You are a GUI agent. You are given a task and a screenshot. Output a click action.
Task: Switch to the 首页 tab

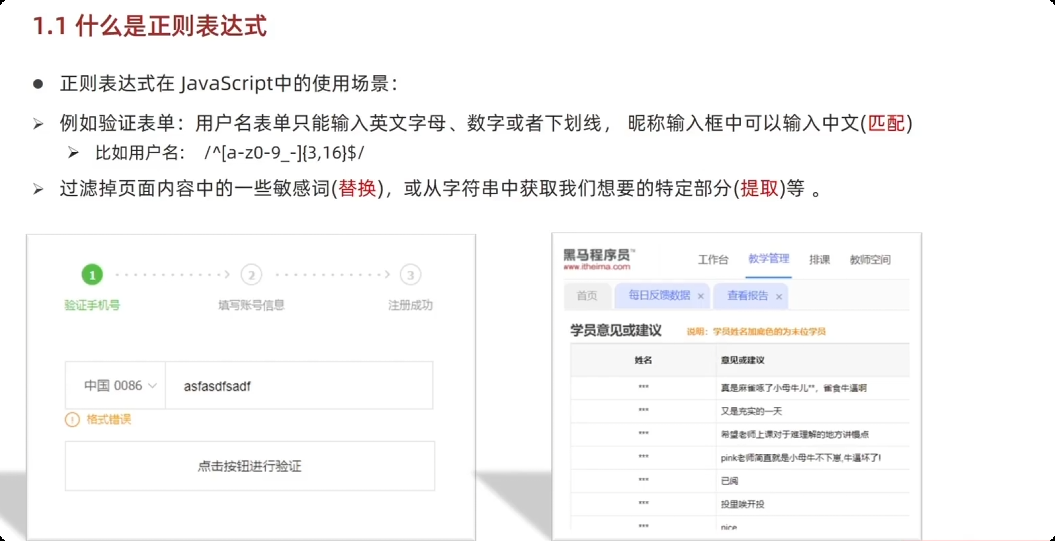[x=587, y=296]
